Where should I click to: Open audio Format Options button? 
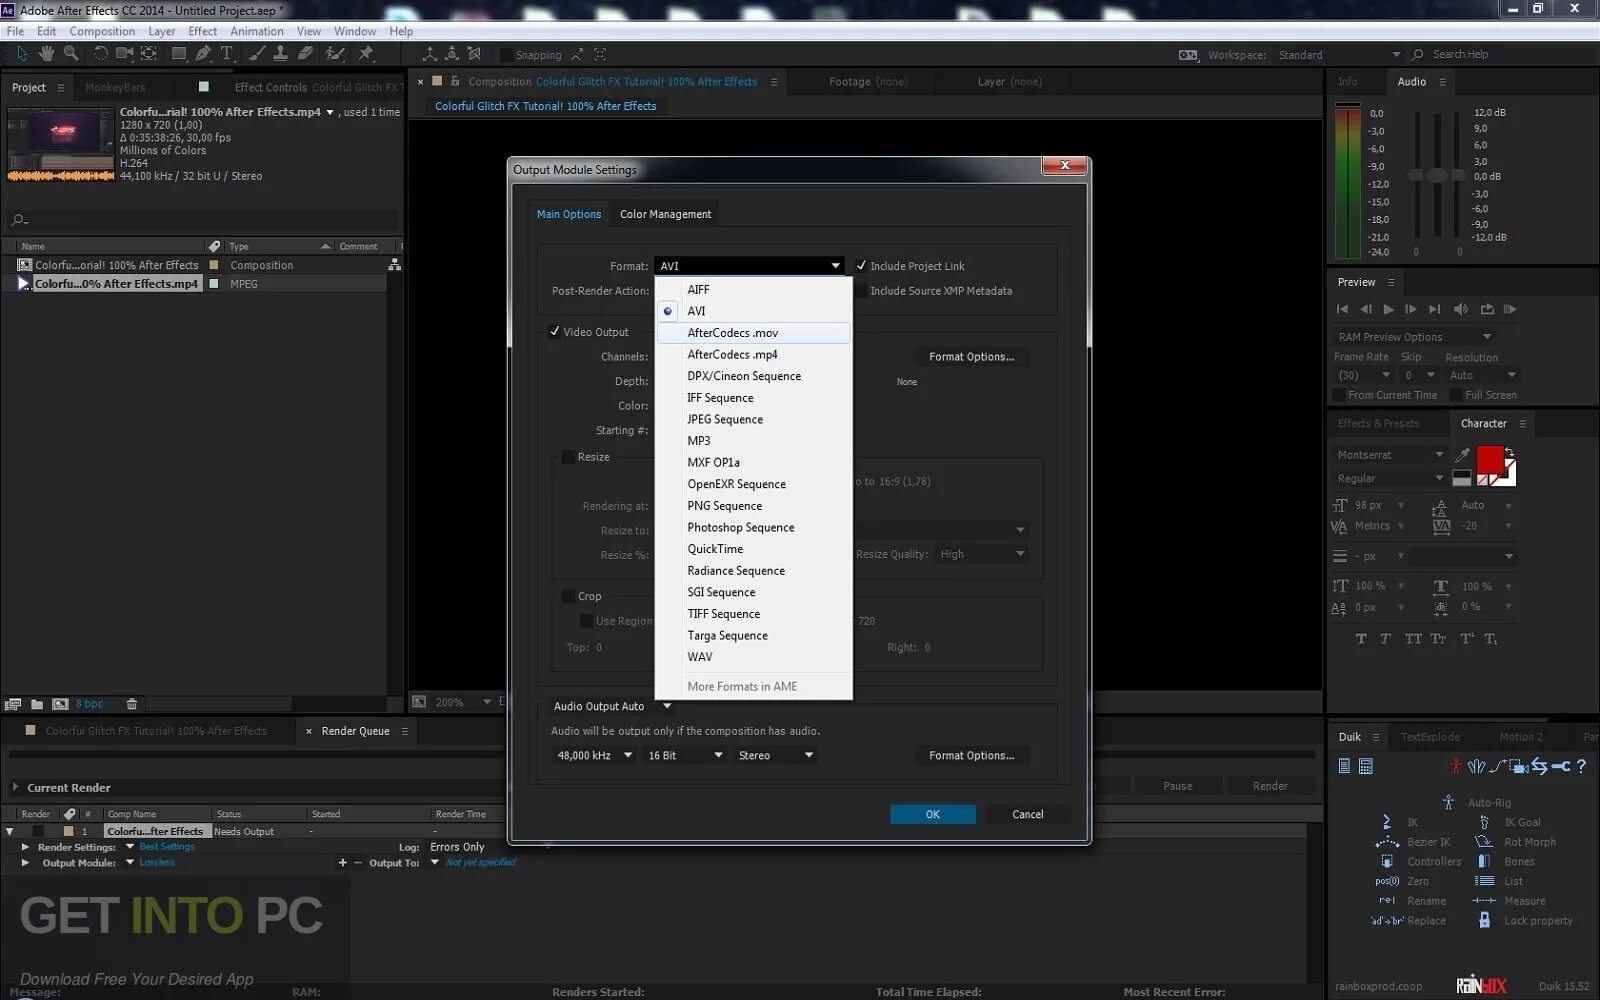(971, 756)
